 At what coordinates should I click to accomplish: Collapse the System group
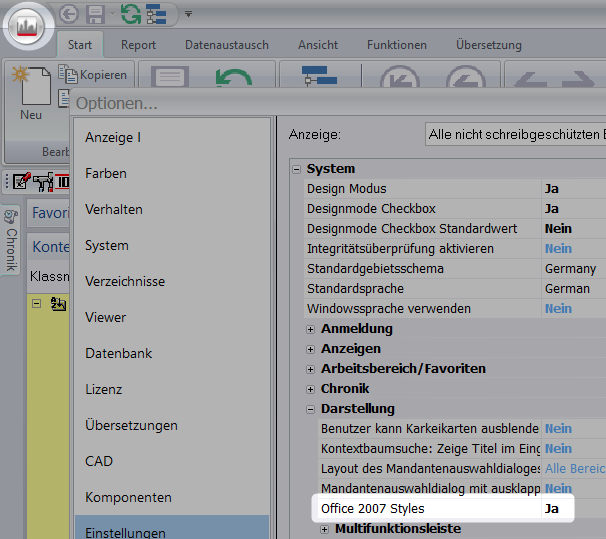pyautogui.click(x=296, y=169)
